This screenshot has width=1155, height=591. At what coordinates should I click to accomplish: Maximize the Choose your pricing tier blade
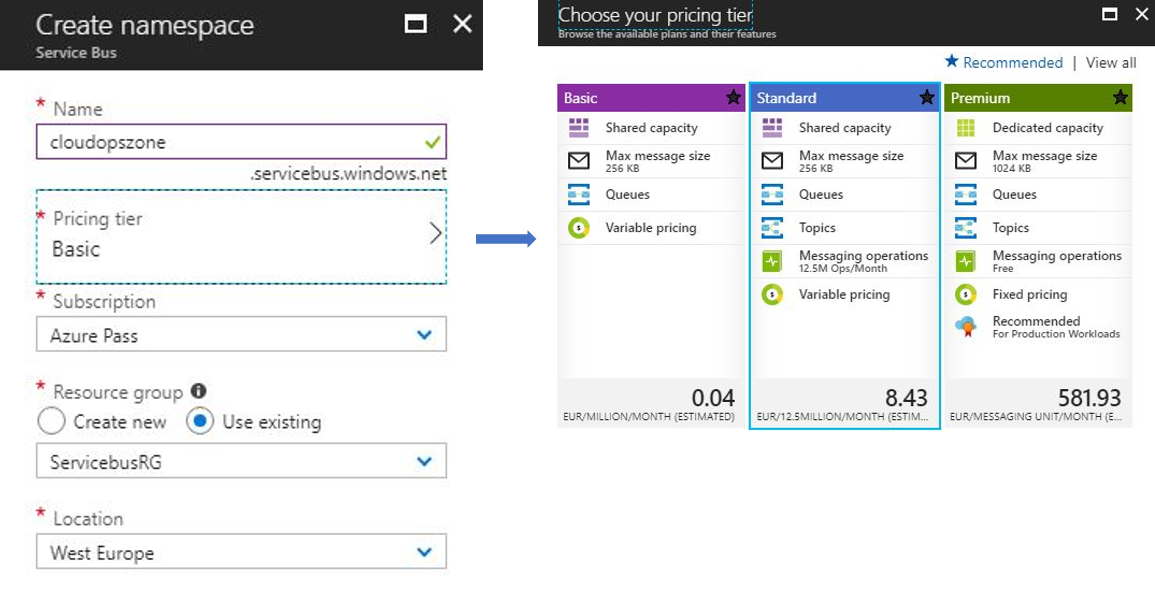coord(1109,14)
